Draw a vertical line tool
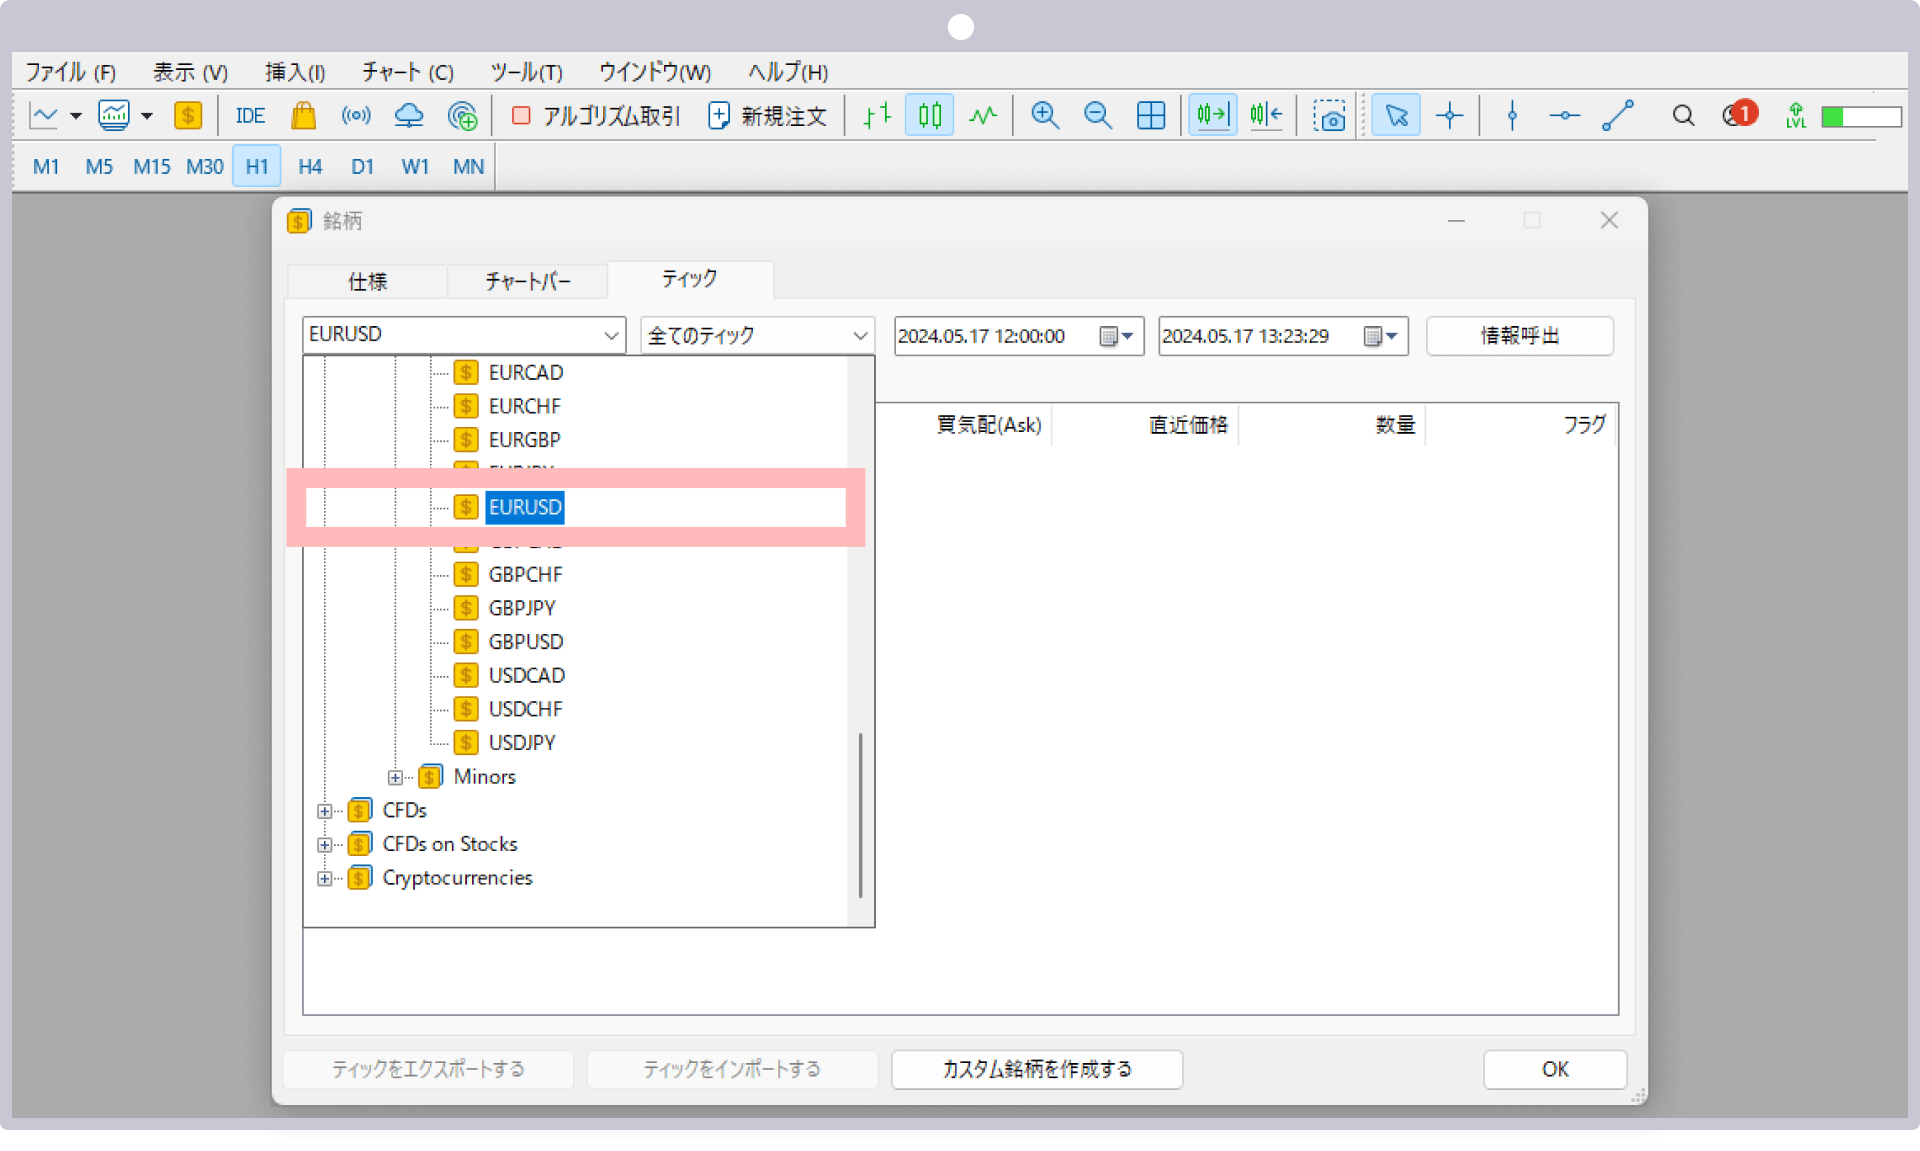 [x=1512, y=116]
